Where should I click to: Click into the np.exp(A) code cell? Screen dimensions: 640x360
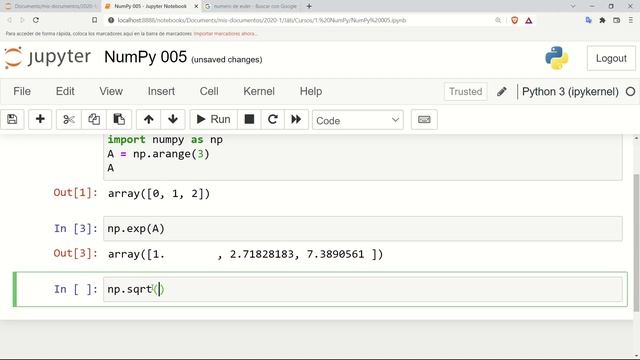pos(362,229)
